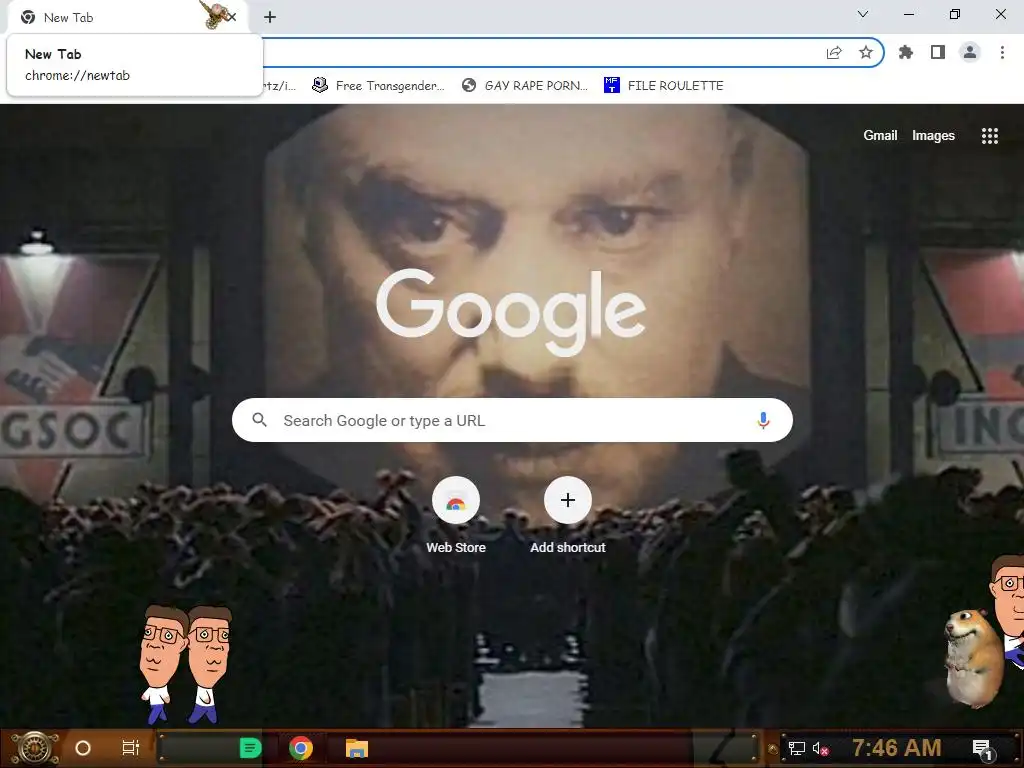Click the two-headed cartoon mascot character

pos(185,664)
